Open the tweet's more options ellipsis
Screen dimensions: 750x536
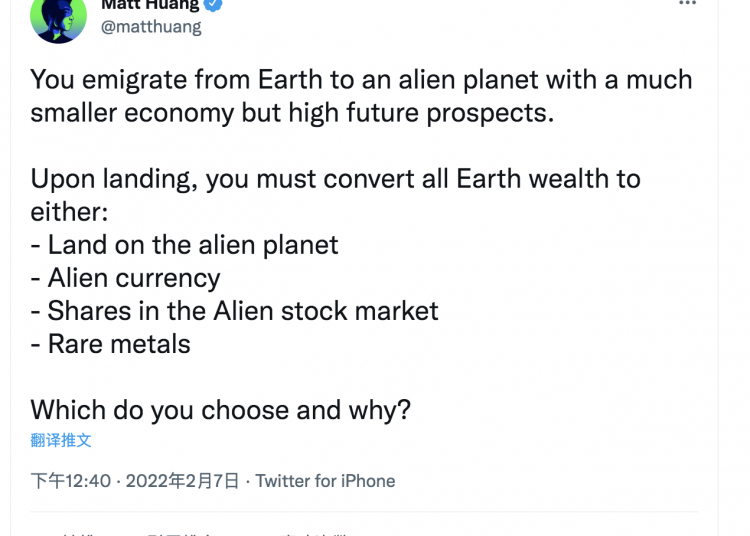[x=687, y=4]
